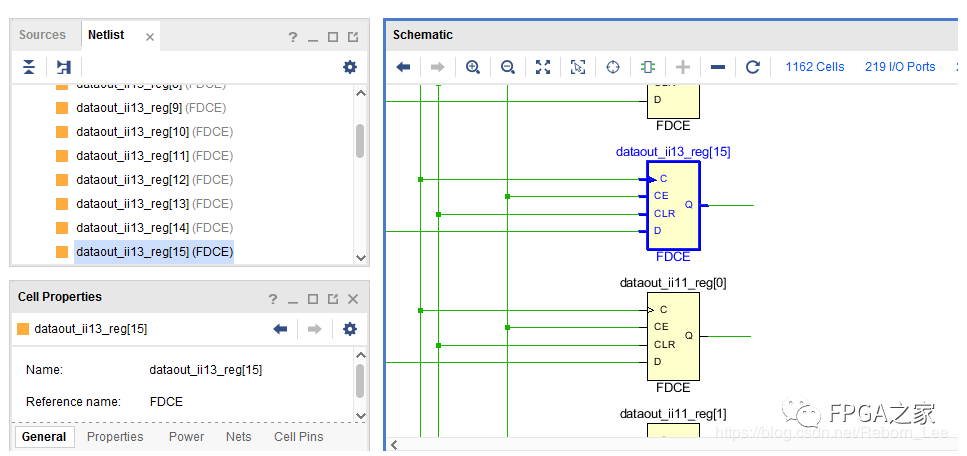967x456 pixels.
Task: Click the schematic Previous back arrow
Action: (404, 67)
